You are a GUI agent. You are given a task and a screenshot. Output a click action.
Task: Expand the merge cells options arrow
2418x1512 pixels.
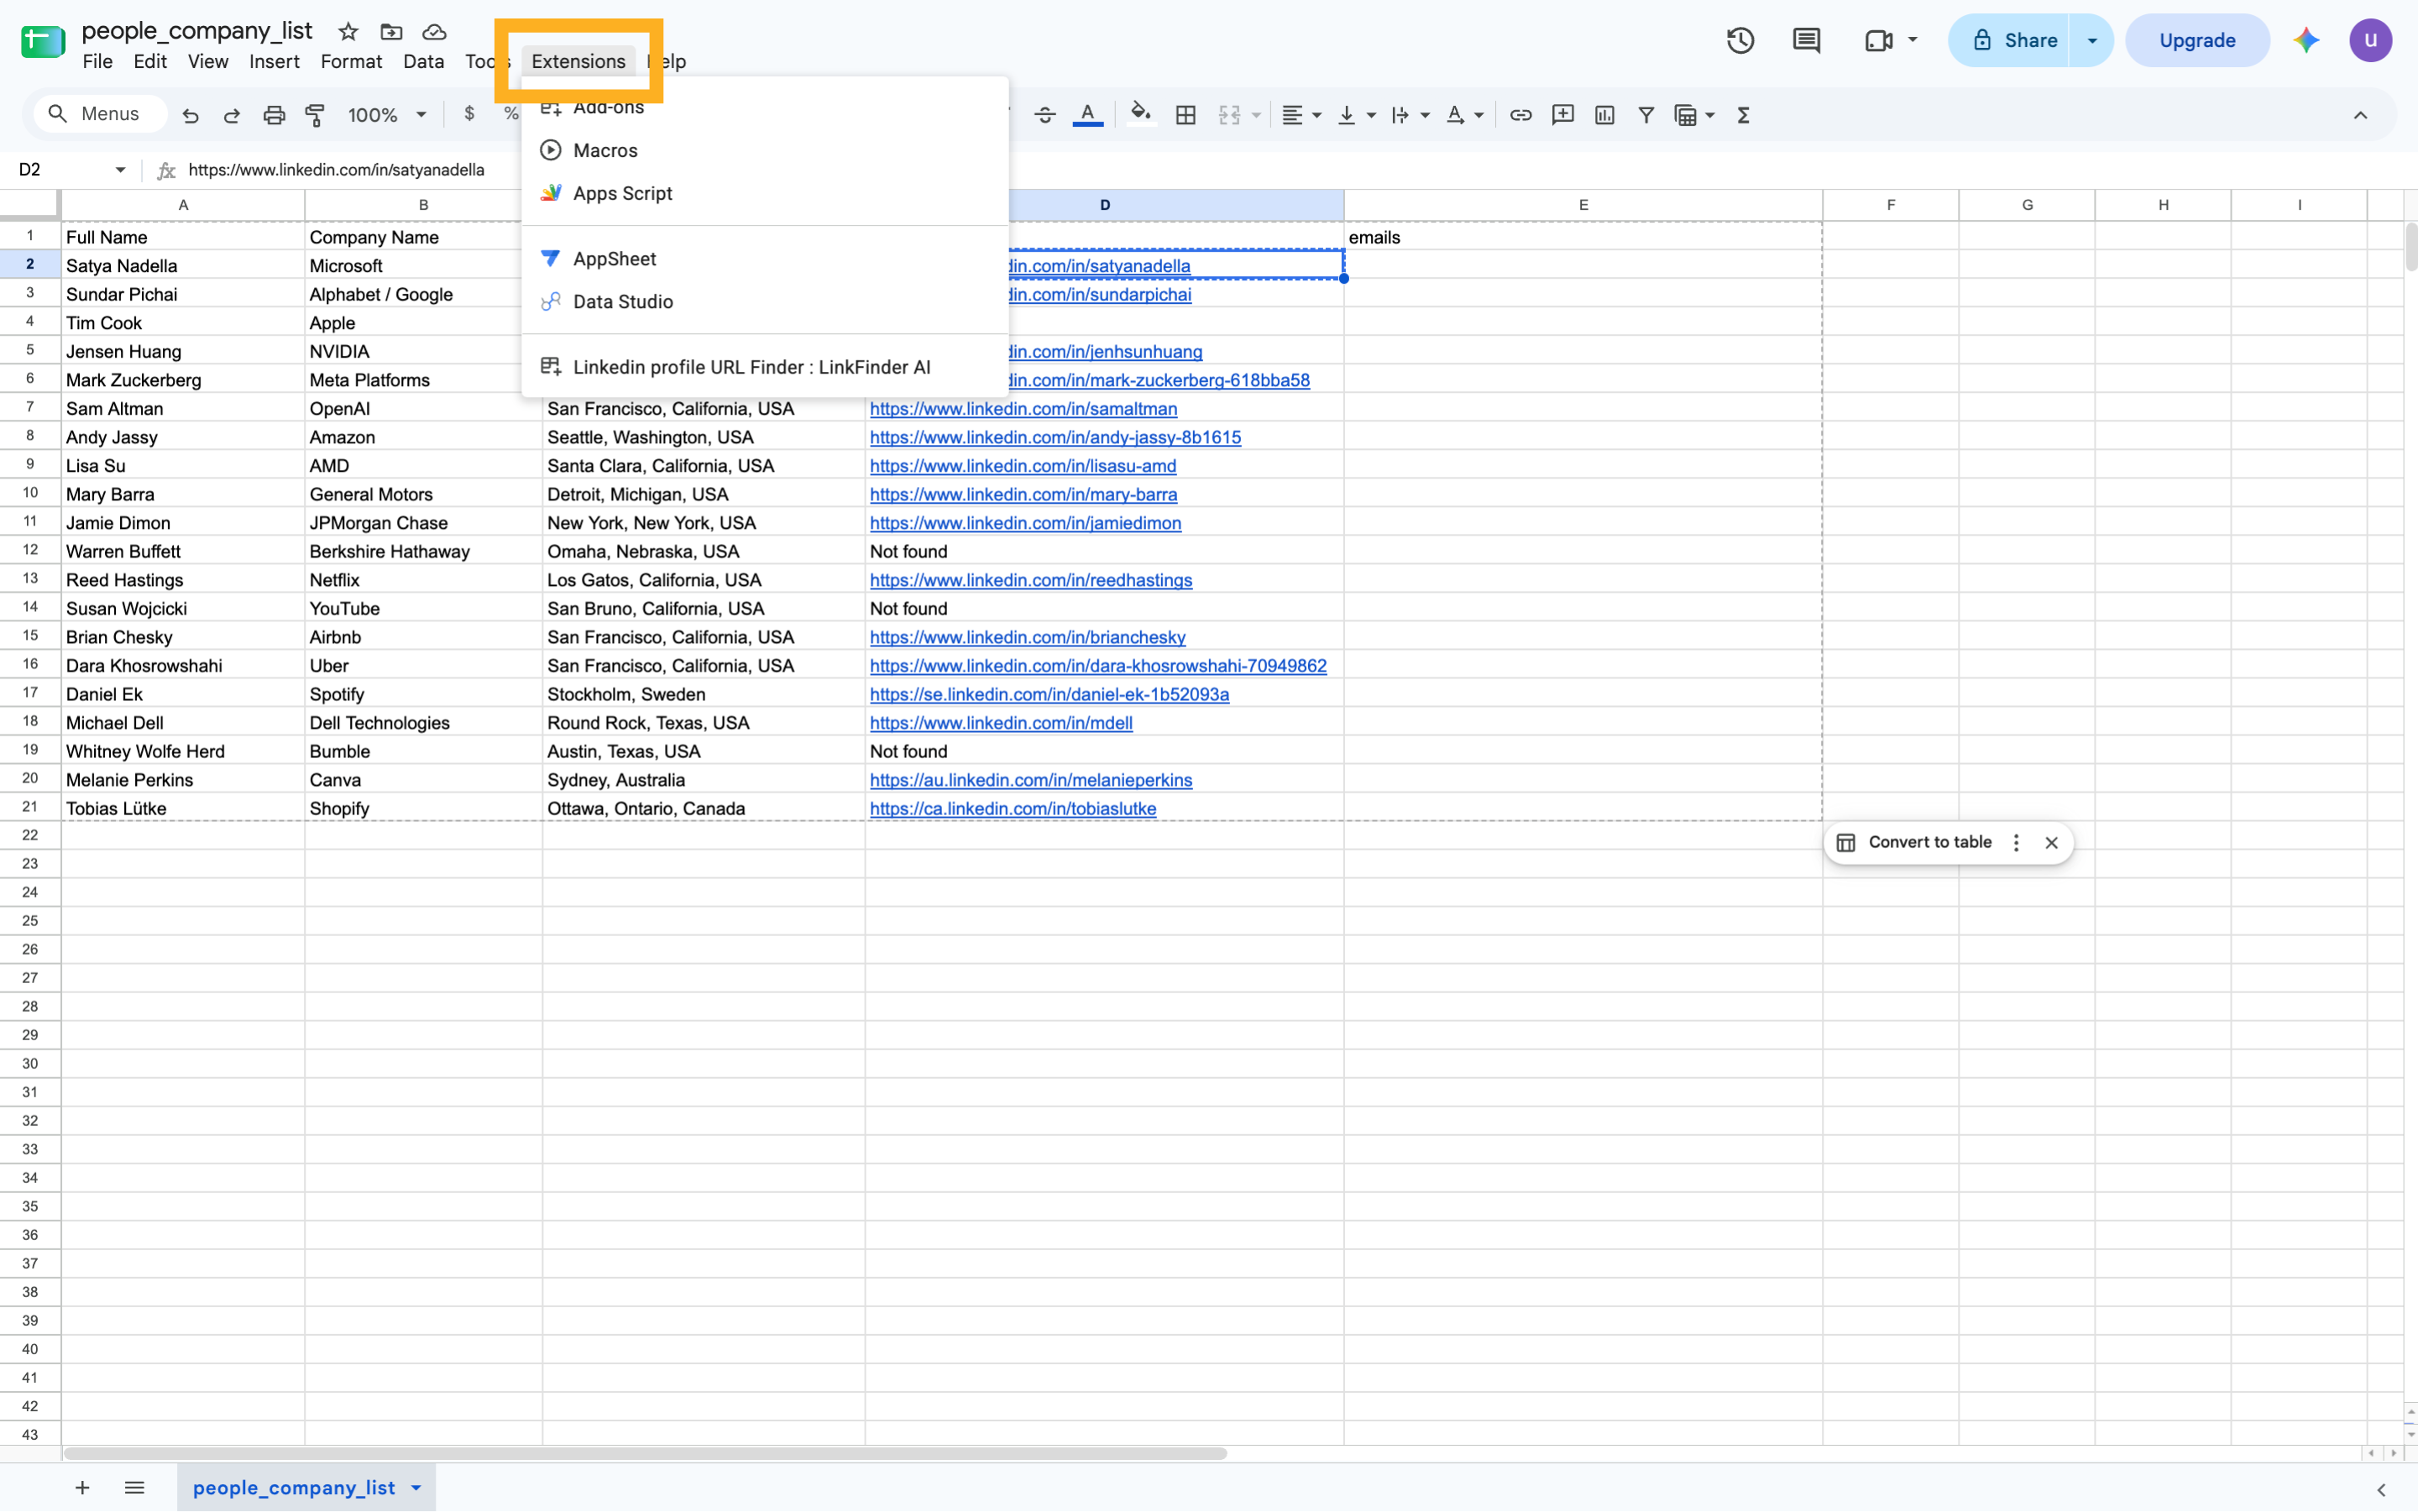(1256, 115)
